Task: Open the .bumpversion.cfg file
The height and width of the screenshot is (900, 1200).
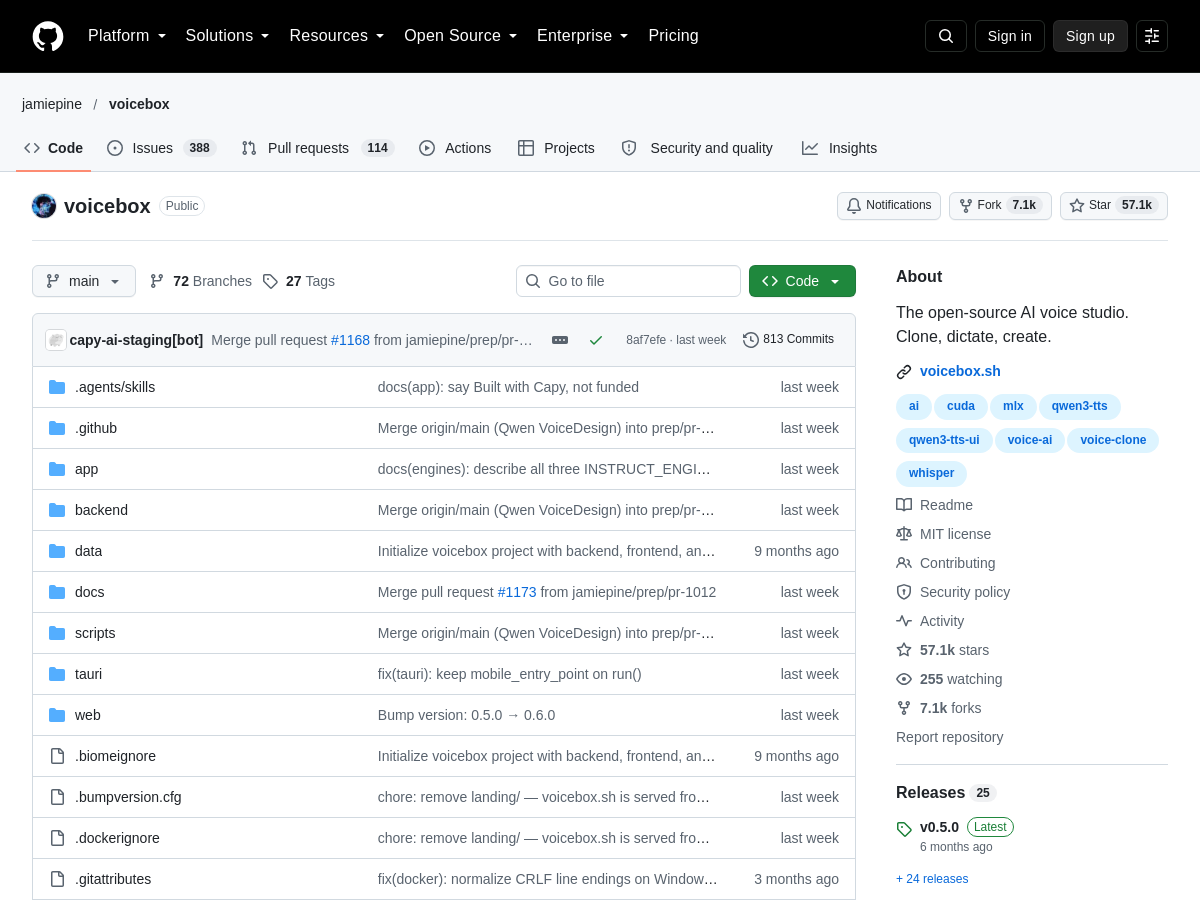Action: (x=128, y=797)
